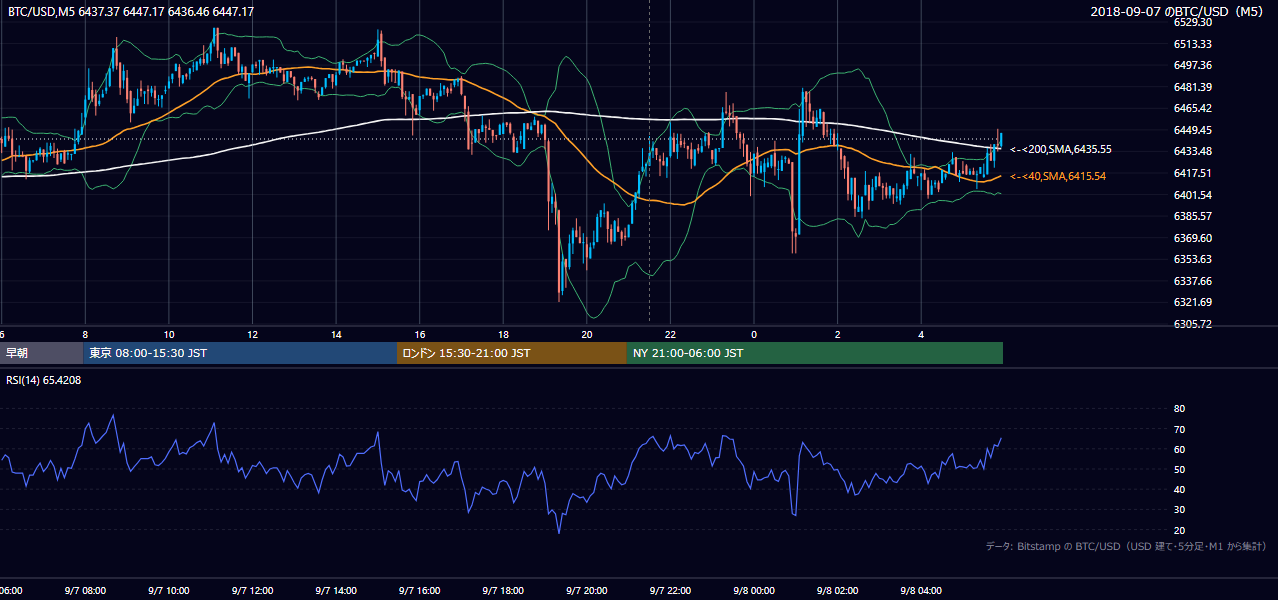Viewport: 1278px width, 600px height.
Task: Click the 9/7 20:00 date label
Action: click(587, 591)
